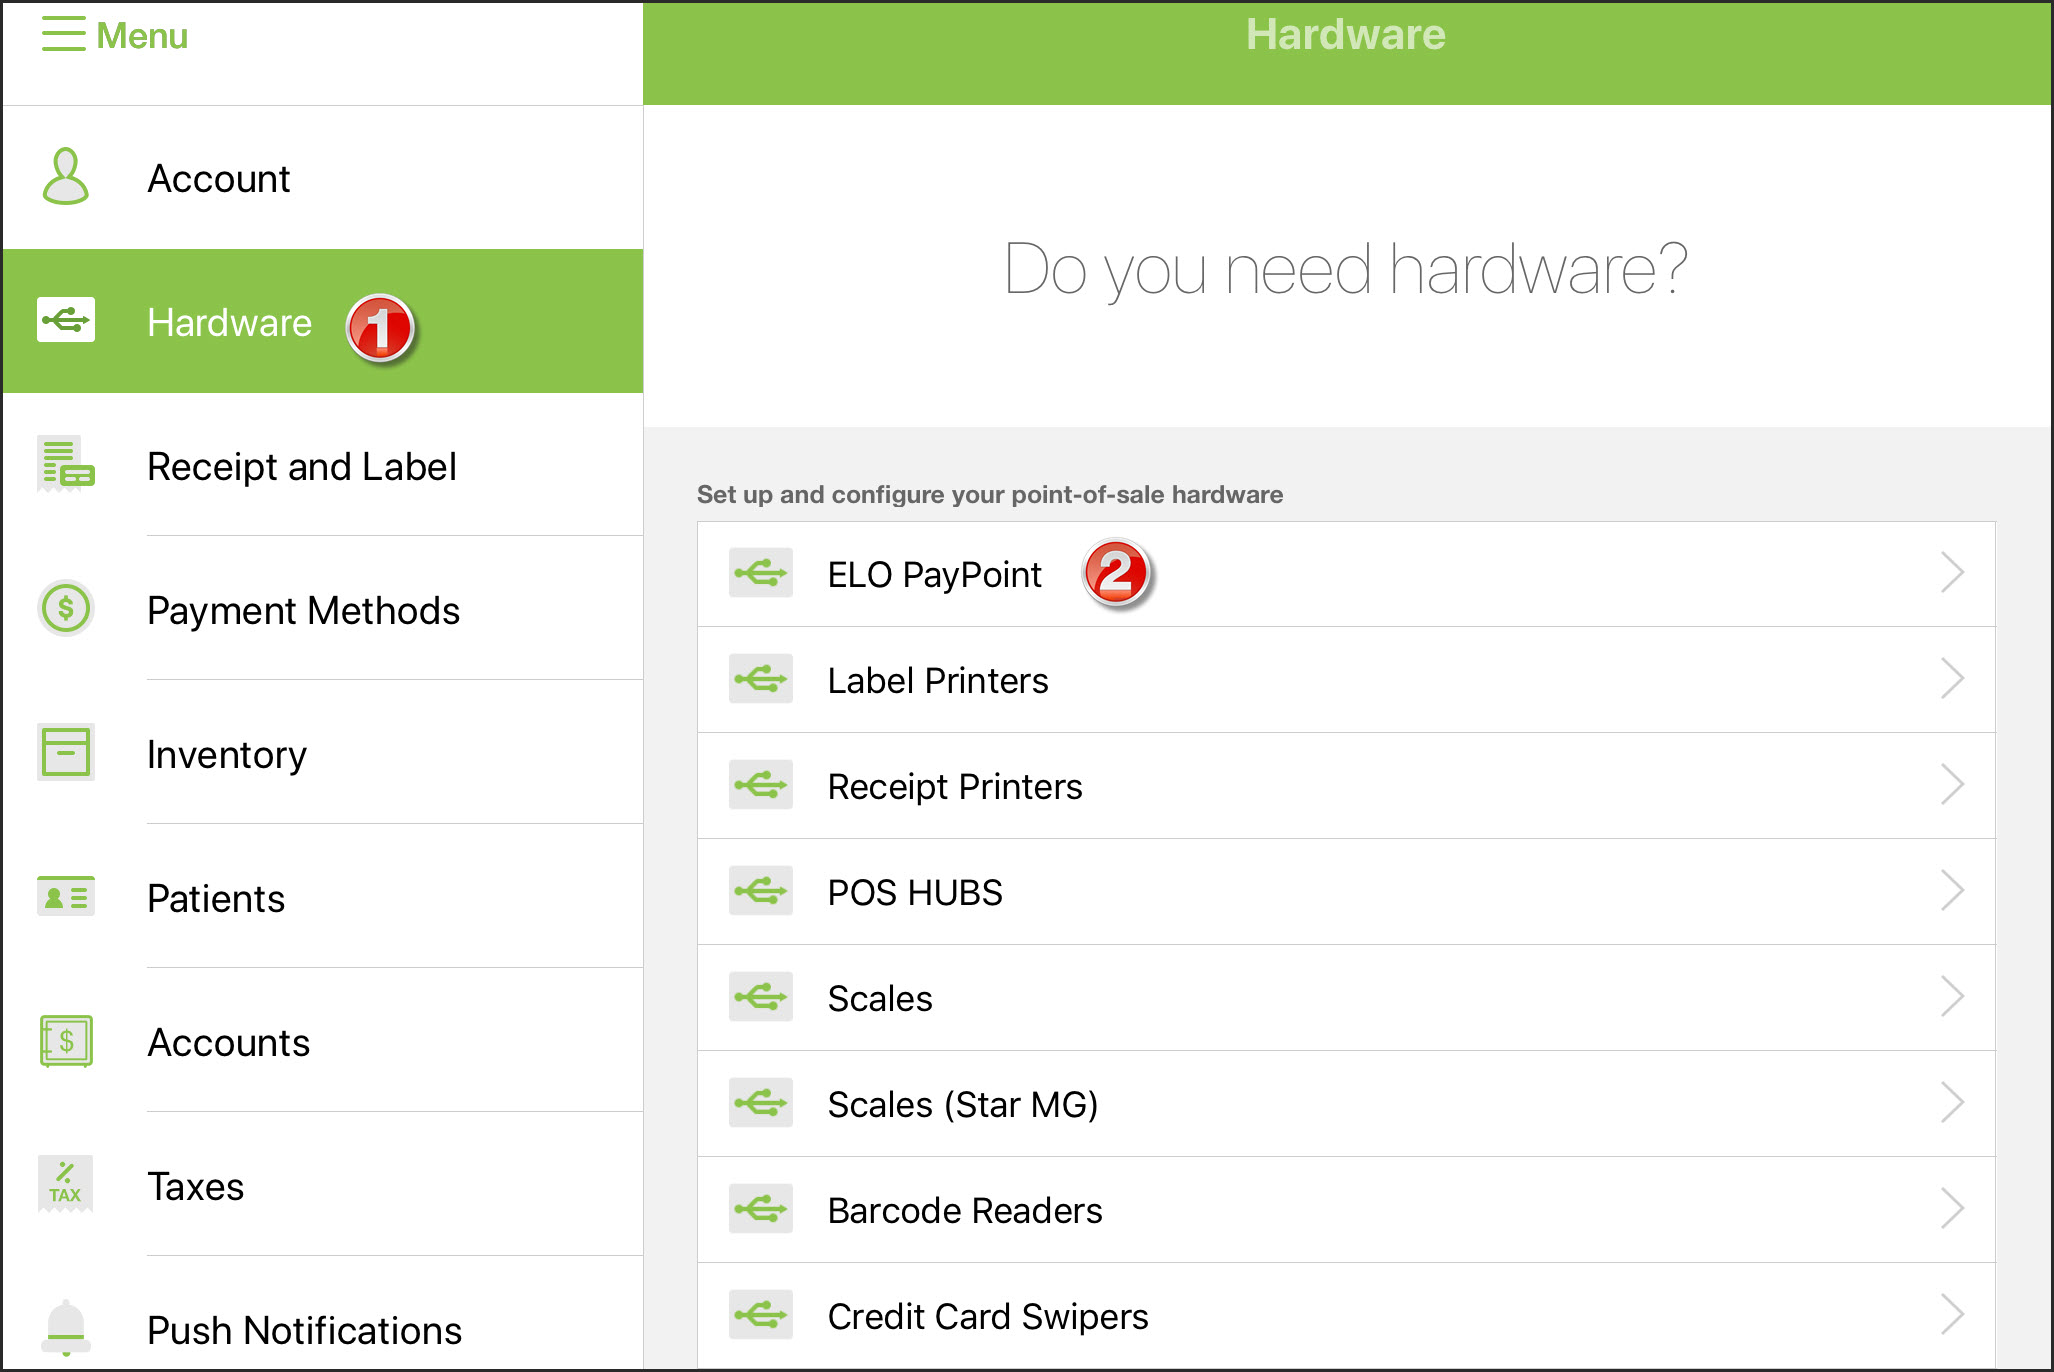
Task: Click the Patients ID card icon
Action: point(66,896)
